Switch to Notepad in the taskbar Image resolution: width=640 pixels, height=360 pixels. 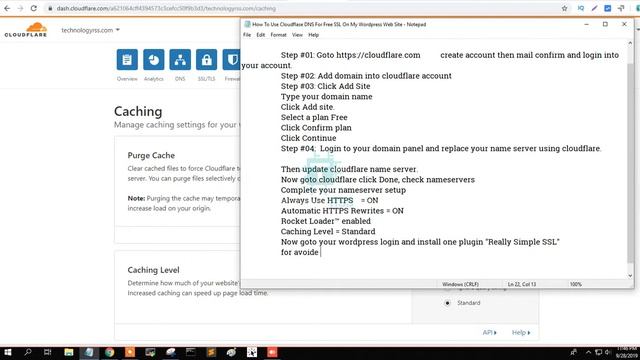pos(89,352)
